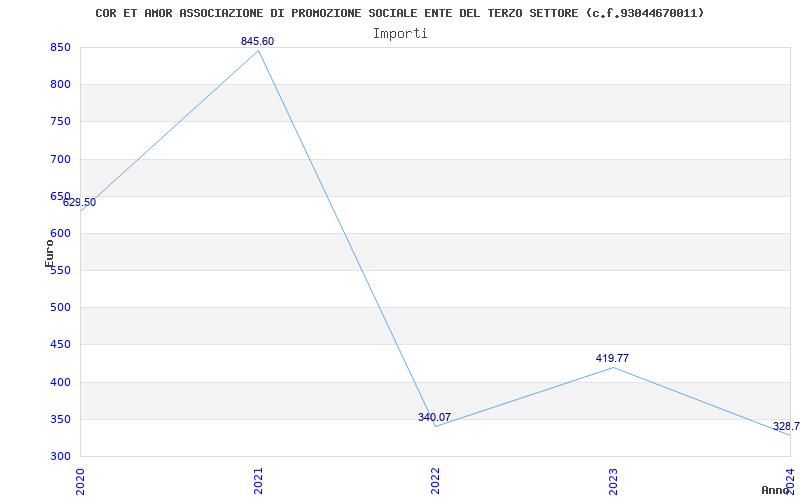Click y-axis tick value 600

(x=60, y=234)
